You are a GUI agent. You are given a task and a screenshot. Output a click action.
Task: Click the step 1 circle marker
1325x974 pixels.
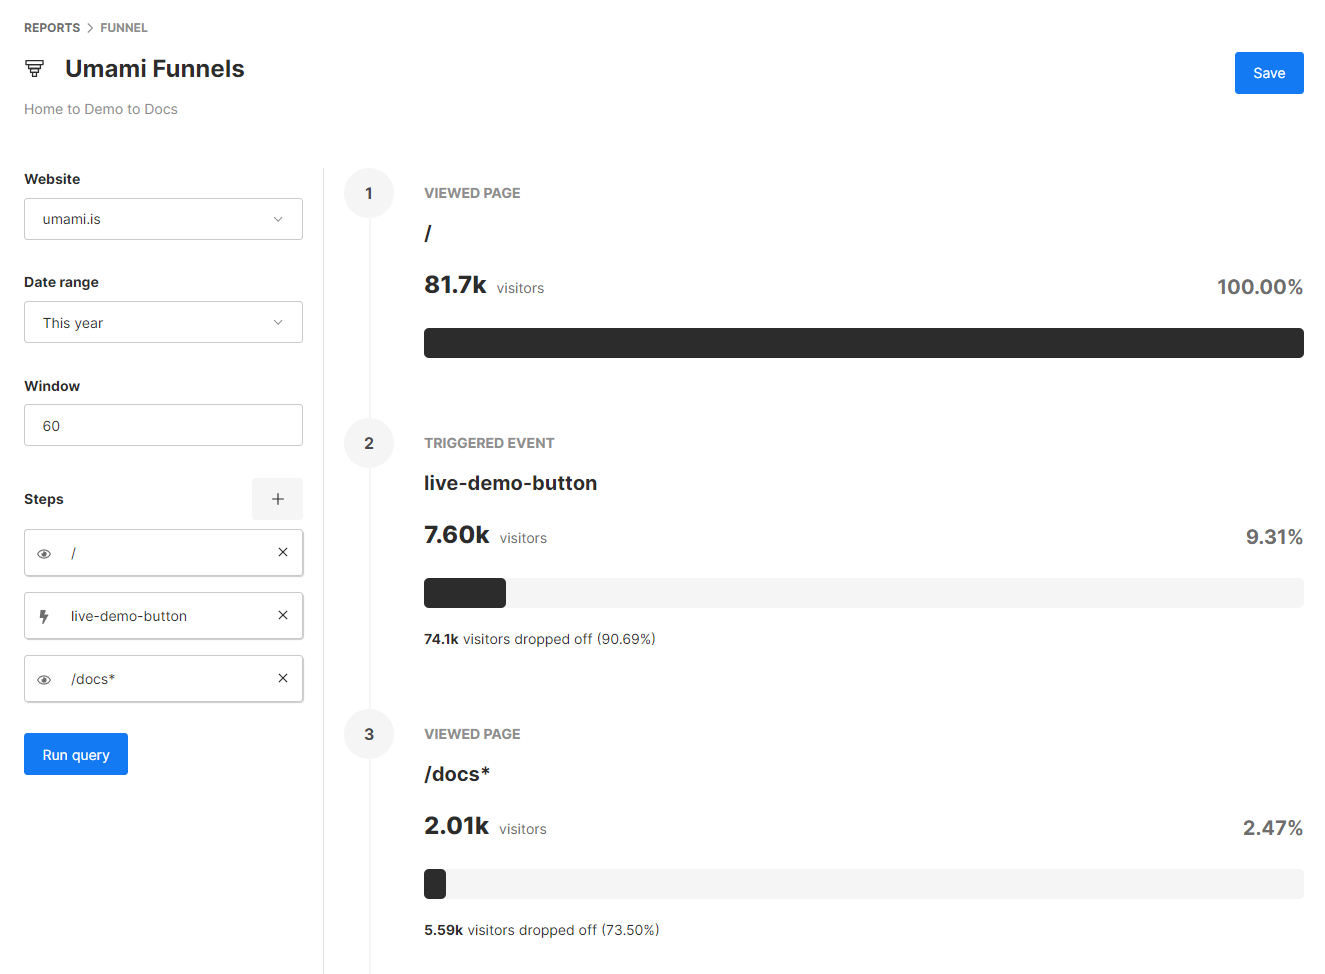(369, 193)
